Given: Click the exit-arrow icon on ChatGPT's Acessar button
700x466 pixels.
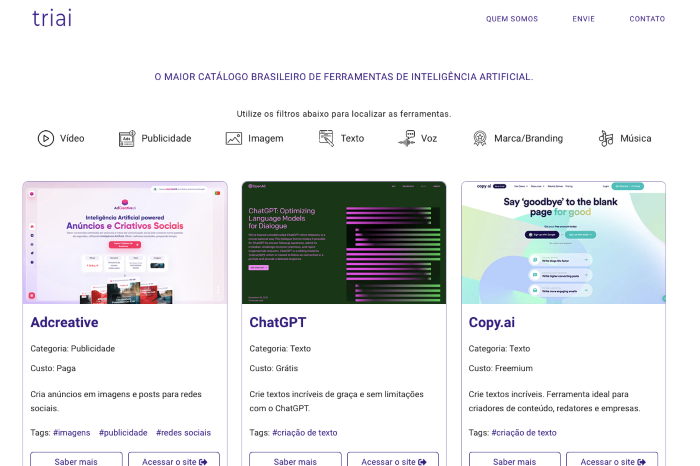Looking at the screenshot, I should pos(422,462).
